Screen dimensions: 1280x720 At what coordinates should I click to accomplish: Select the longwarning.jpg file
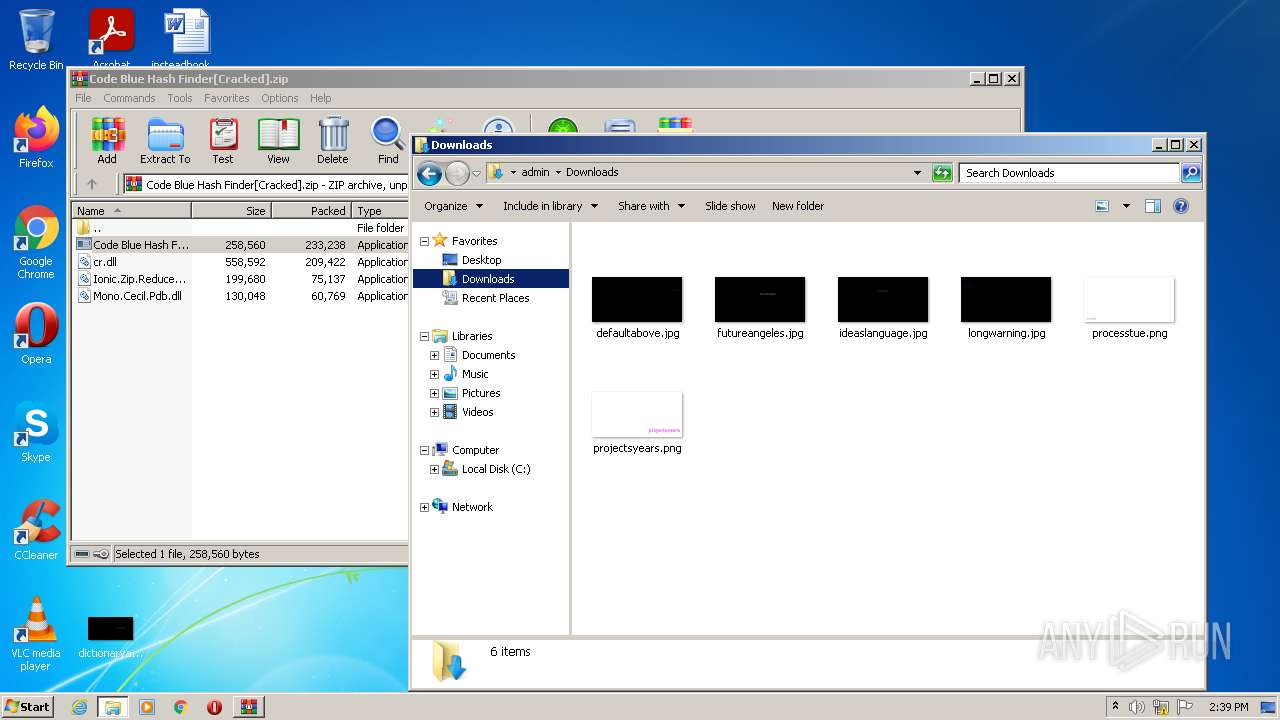click(1006, 308)
